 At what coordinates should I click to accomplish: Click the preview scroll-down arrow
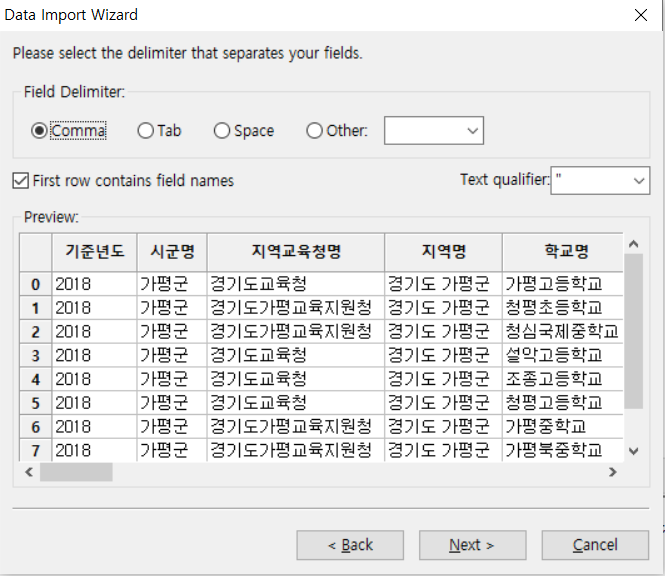point(634,451)
